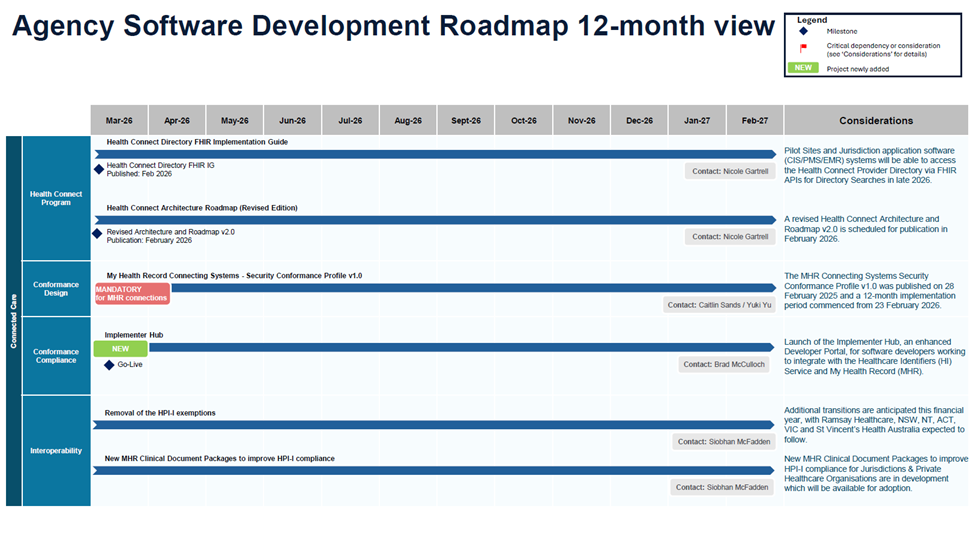Click the 'Project newly added' legend label
976x548 pixels.
pos(857,69)
